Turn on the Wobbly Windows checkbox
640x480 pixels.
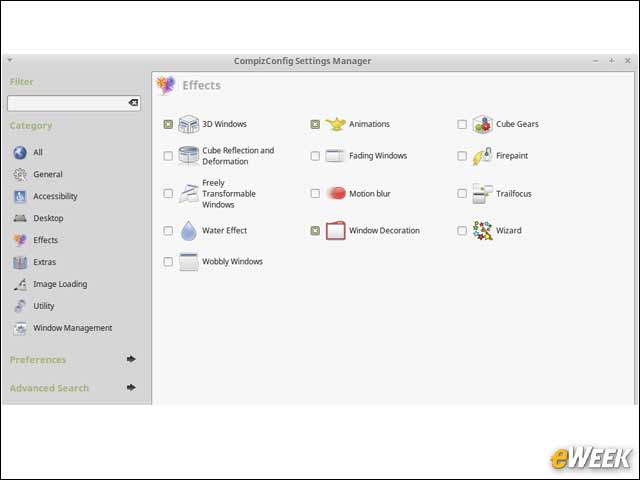(168, 262)
